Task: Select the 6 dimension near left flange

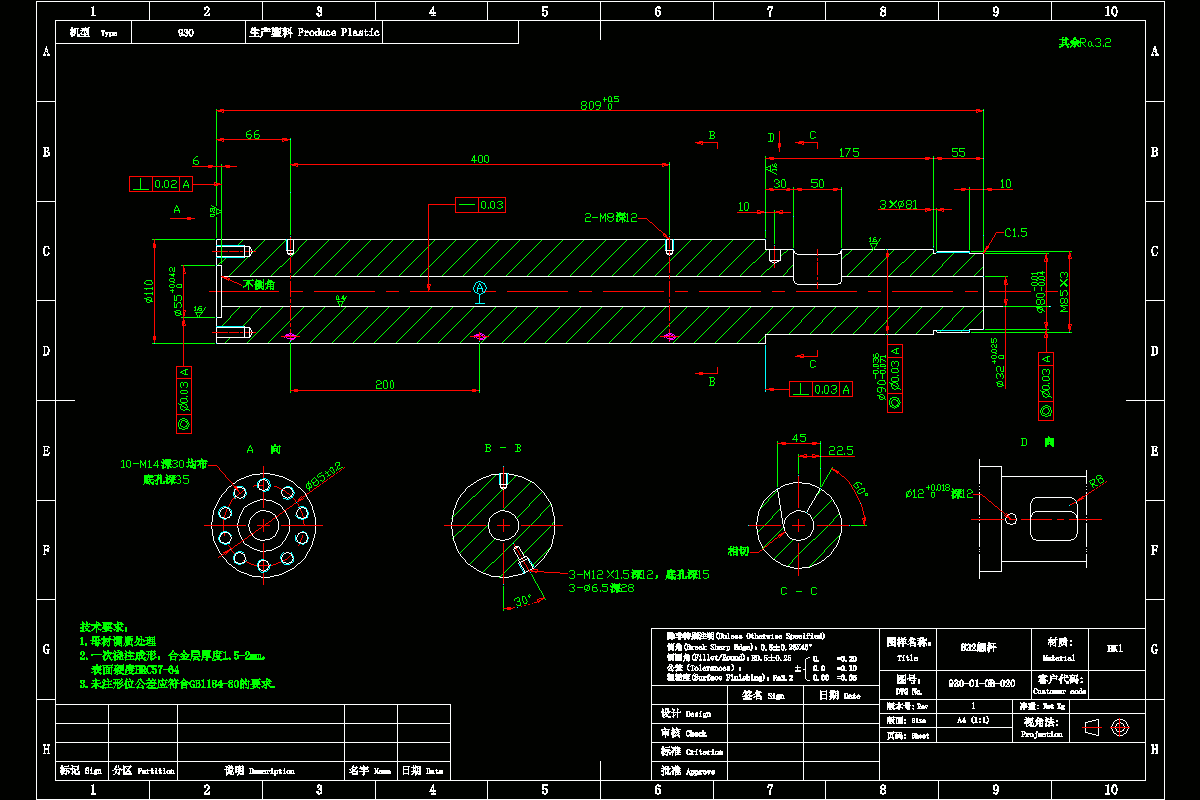Action: pyautogui.click(x=196, y=160)
